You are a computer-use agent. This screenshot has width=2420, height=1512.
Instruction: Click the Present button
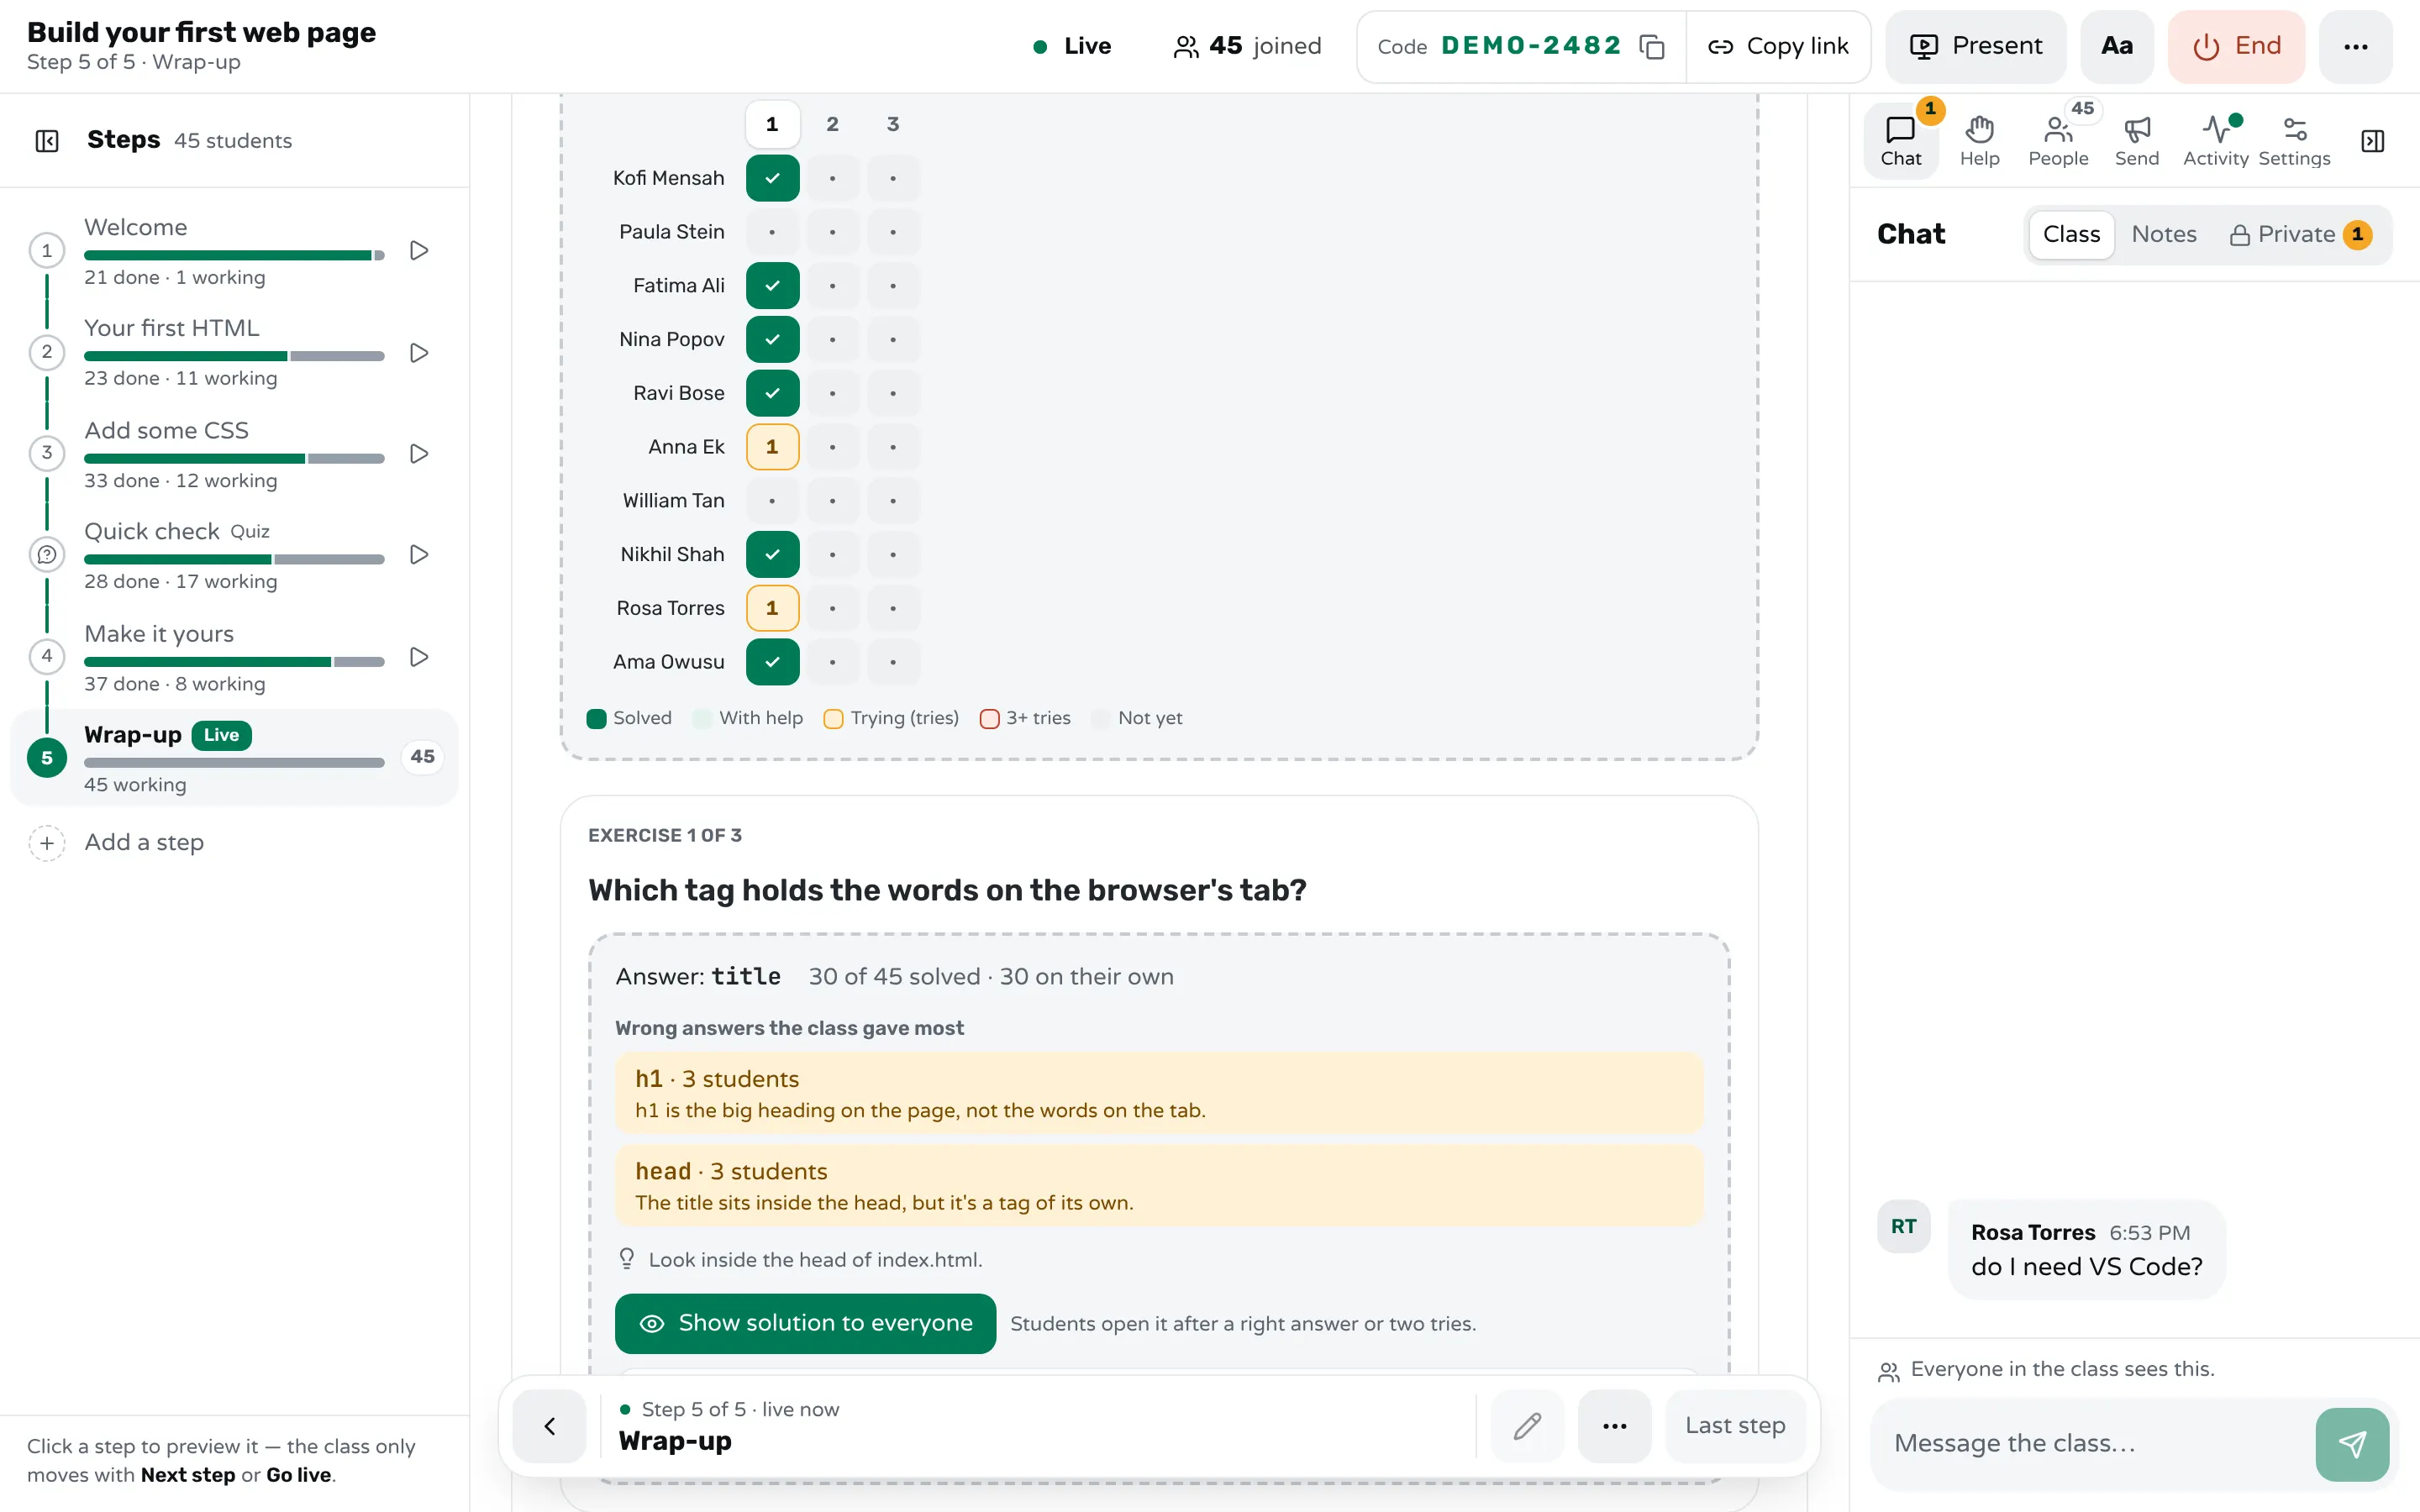coord(1975,47)
